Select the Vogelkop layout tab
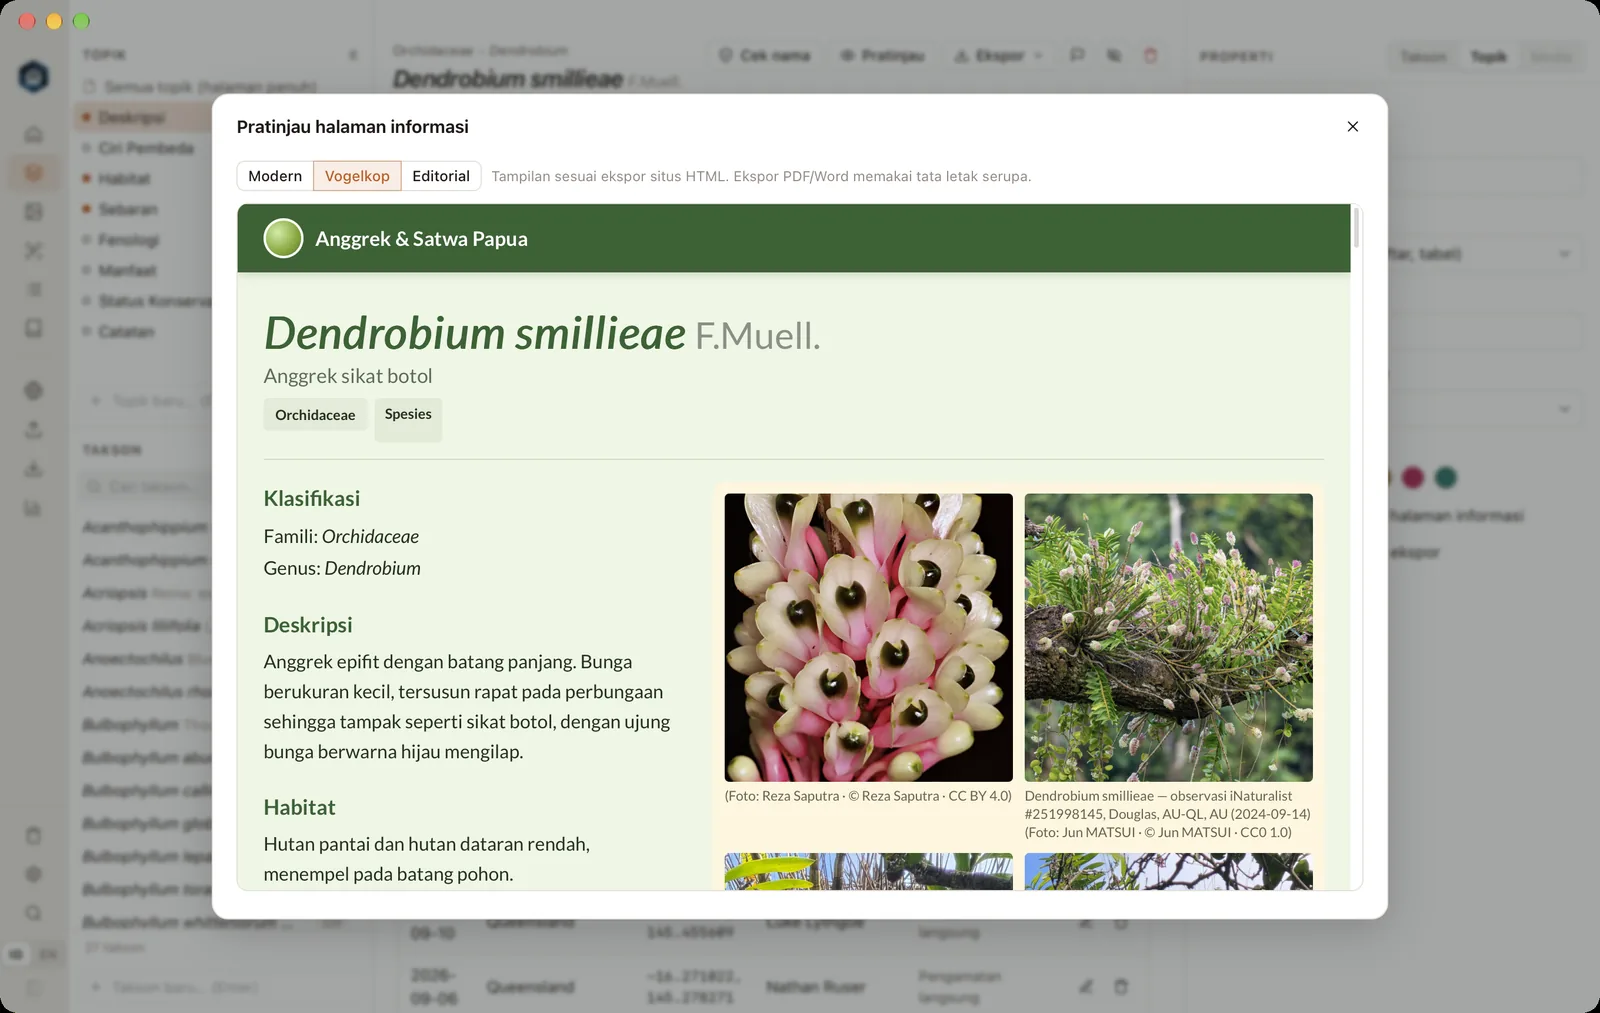 357,176
